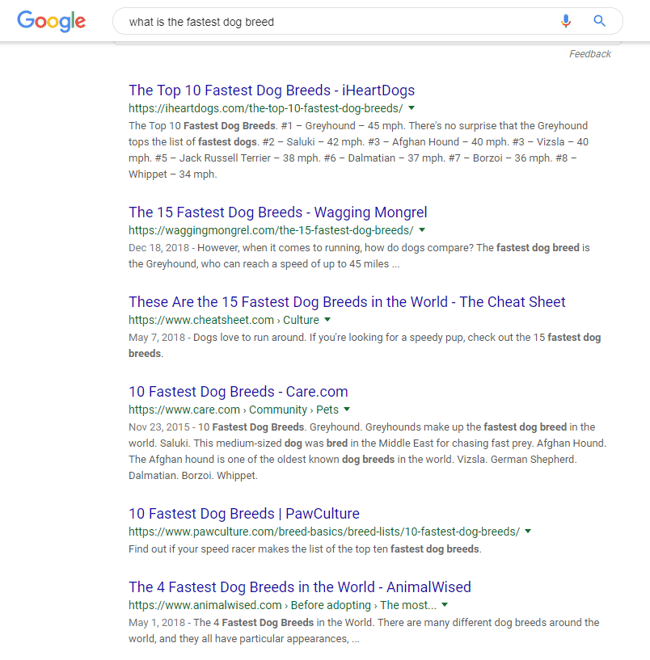Viewport: 650px width, 660px height.
Task: Click the Google logo
Action: (51, 21)
